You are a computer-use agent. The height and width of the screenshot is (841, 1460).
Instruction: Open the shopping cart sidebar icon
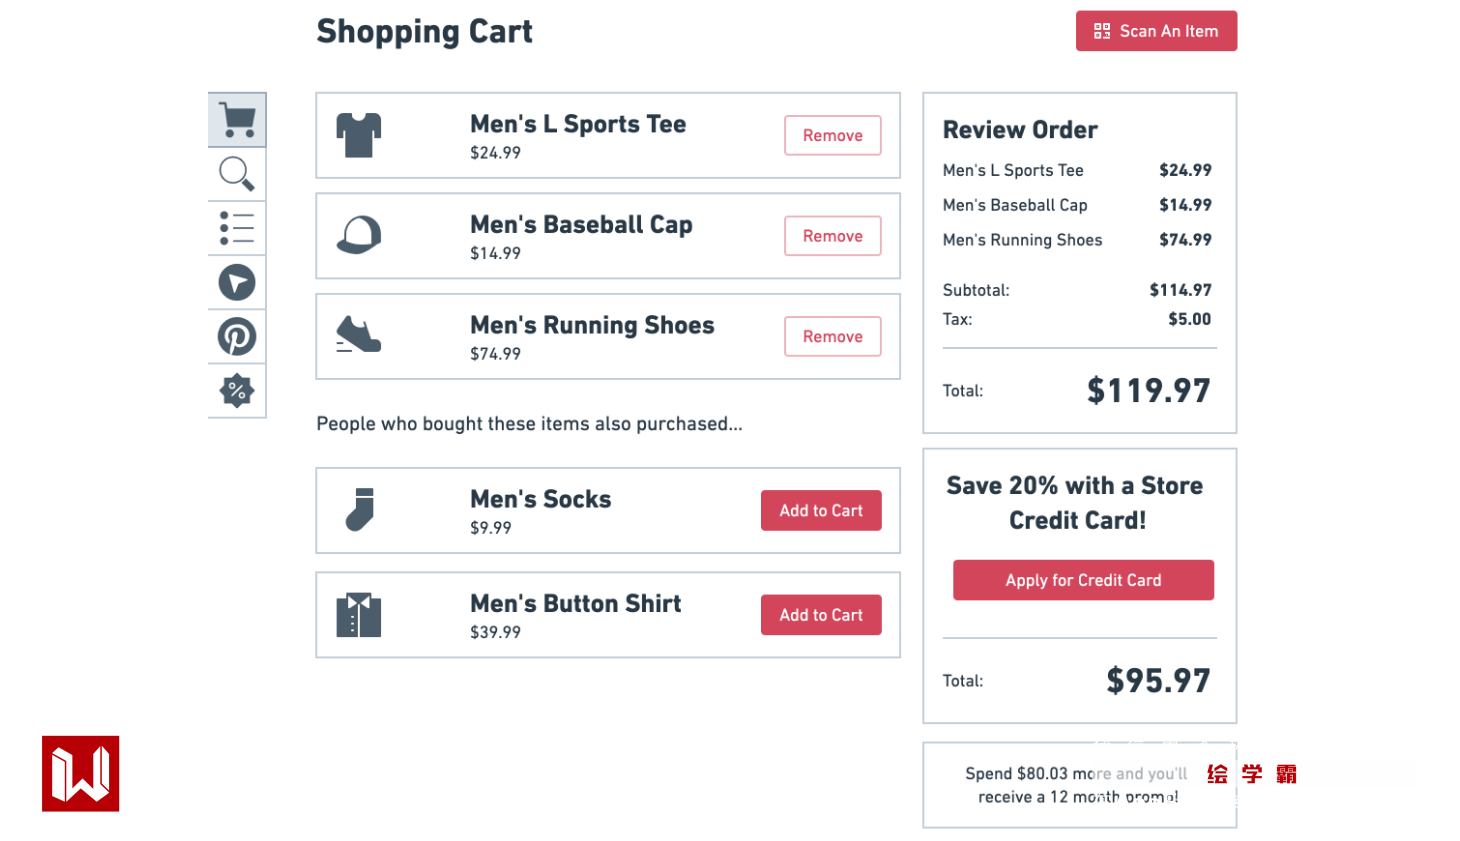(x=237, y=120)
